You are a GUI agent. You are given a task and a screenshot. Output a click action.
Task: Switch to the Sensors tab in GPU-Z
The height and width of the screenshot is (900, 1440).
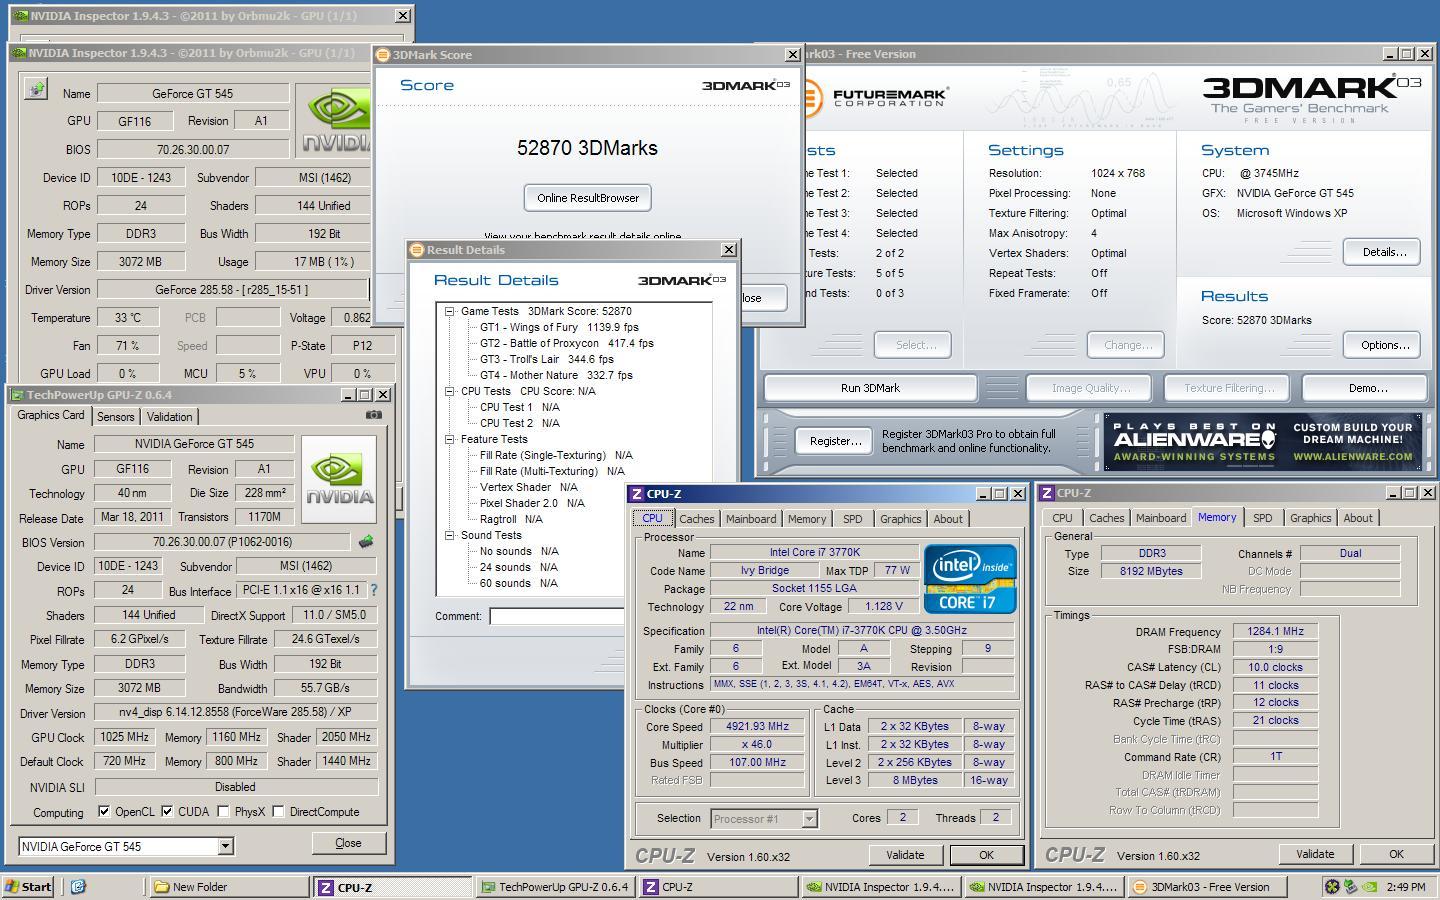(115, 417)
